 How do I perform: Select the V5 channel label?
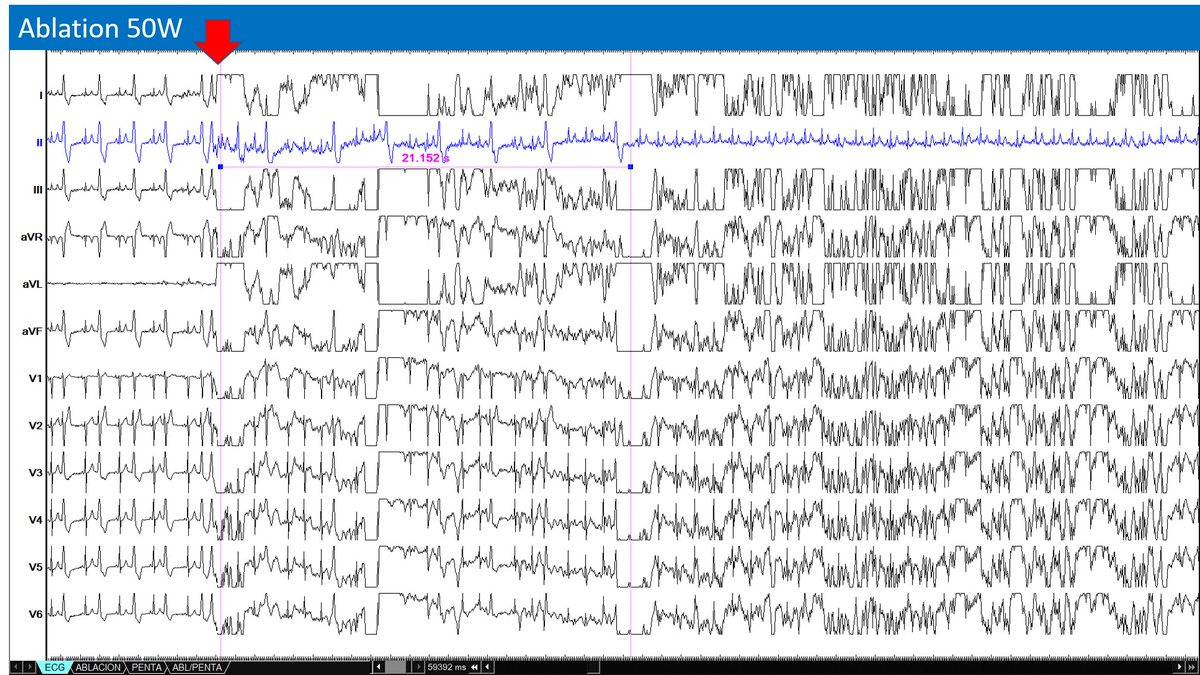point(36,567)
